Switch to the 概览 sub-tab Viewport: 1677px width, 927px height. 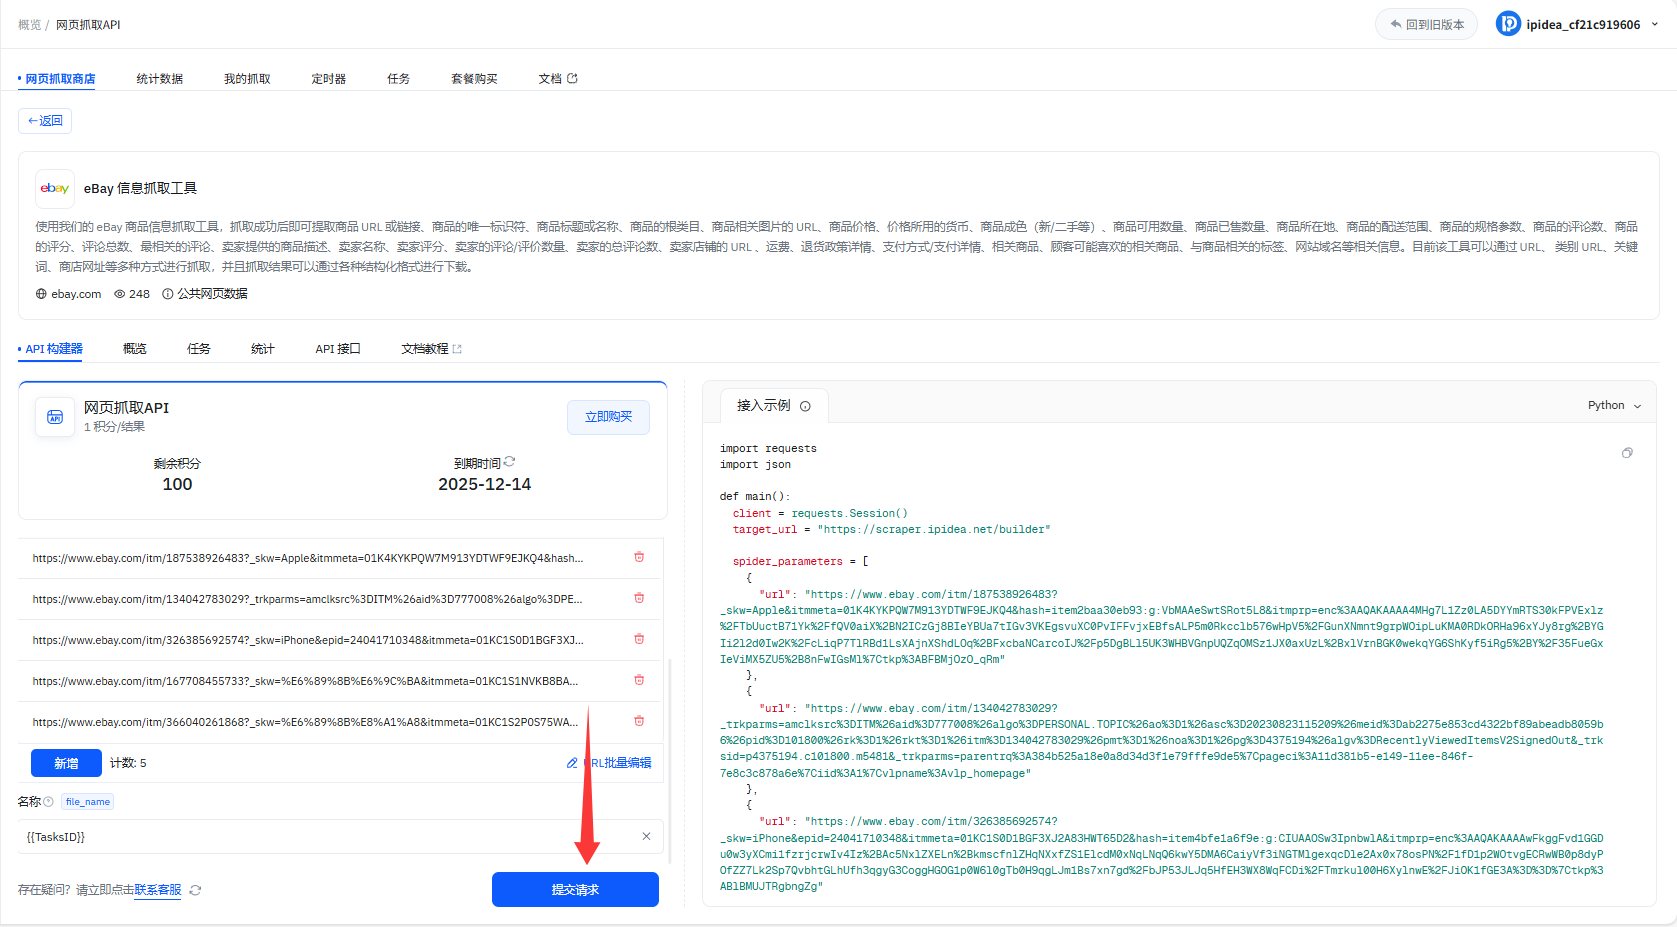(x=135, y=349)
